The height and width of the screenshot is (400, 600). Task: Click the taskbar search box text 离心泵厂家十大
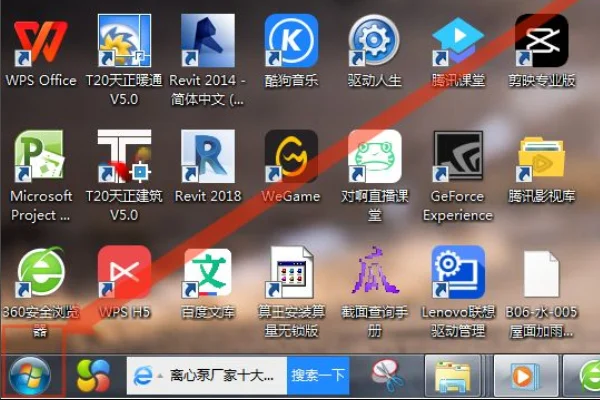(x=222, y=376)
